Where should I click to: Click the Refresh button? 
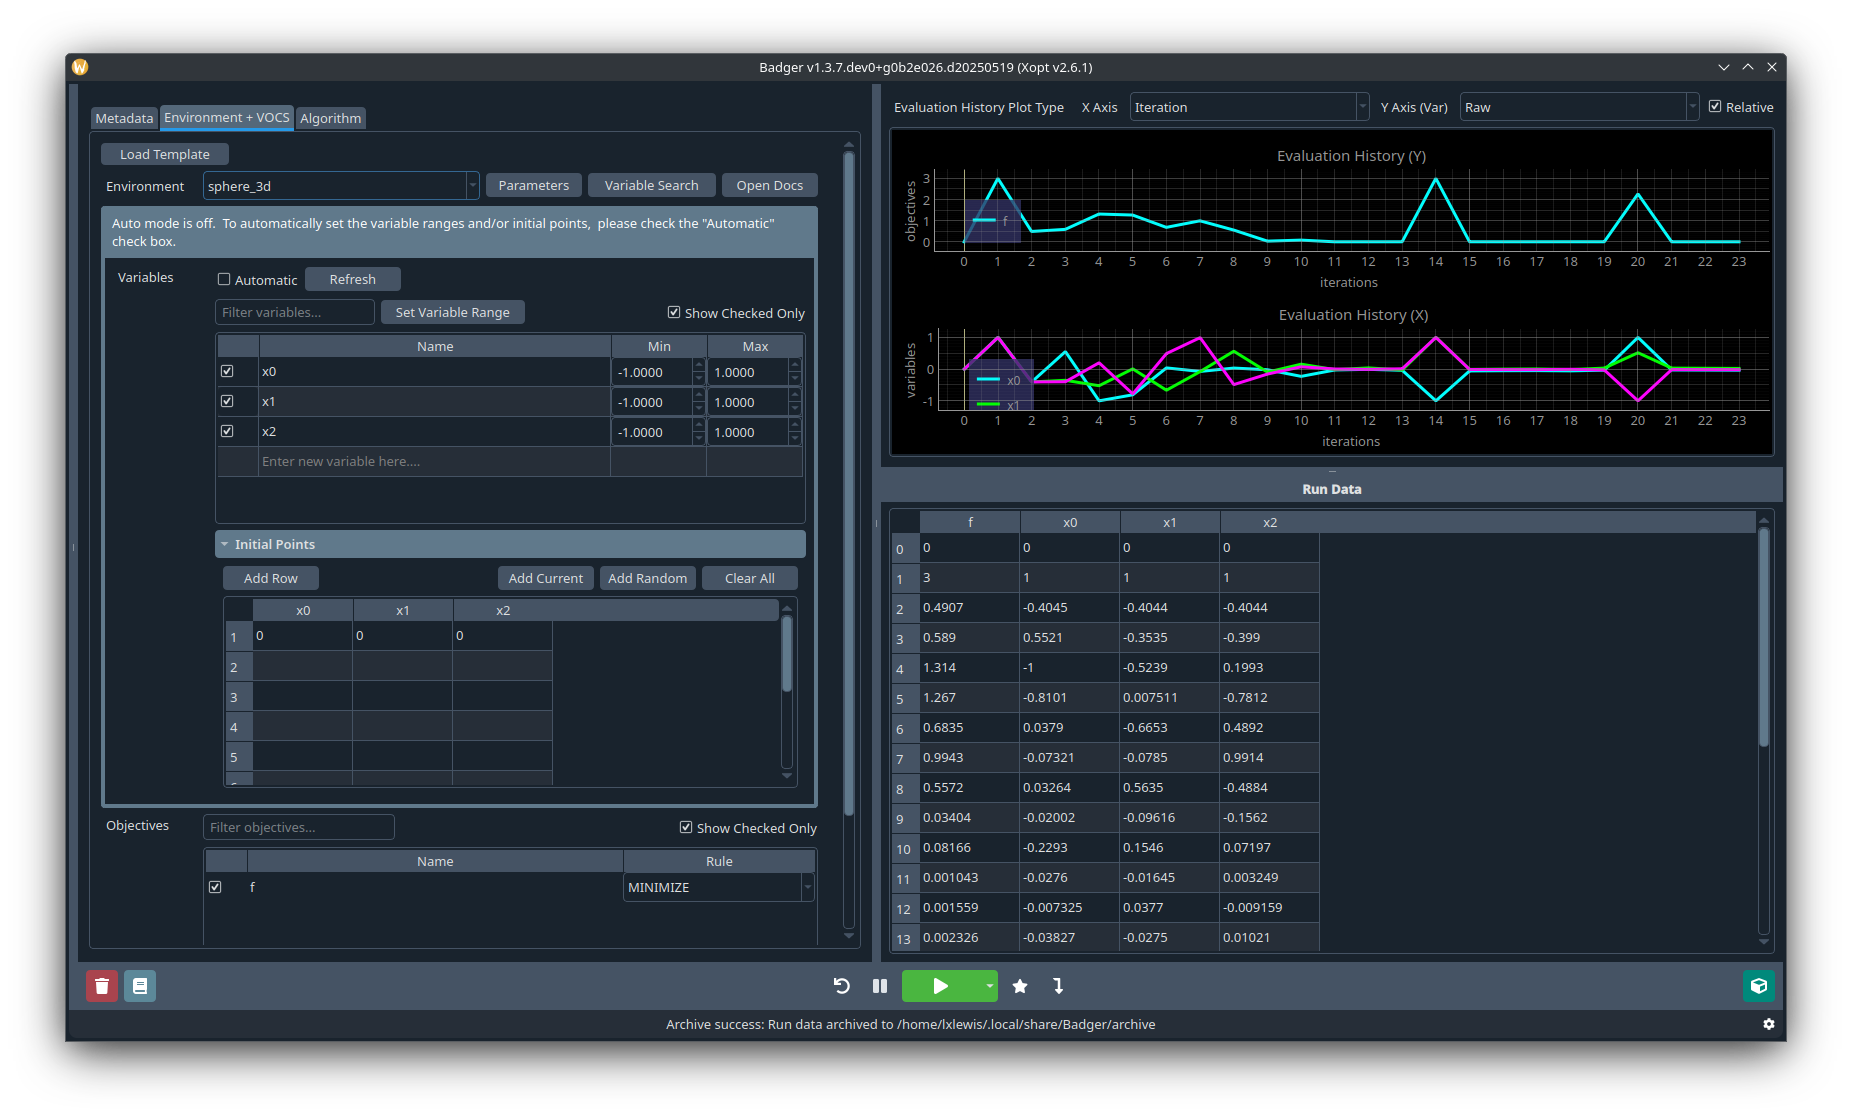(353, 279)
